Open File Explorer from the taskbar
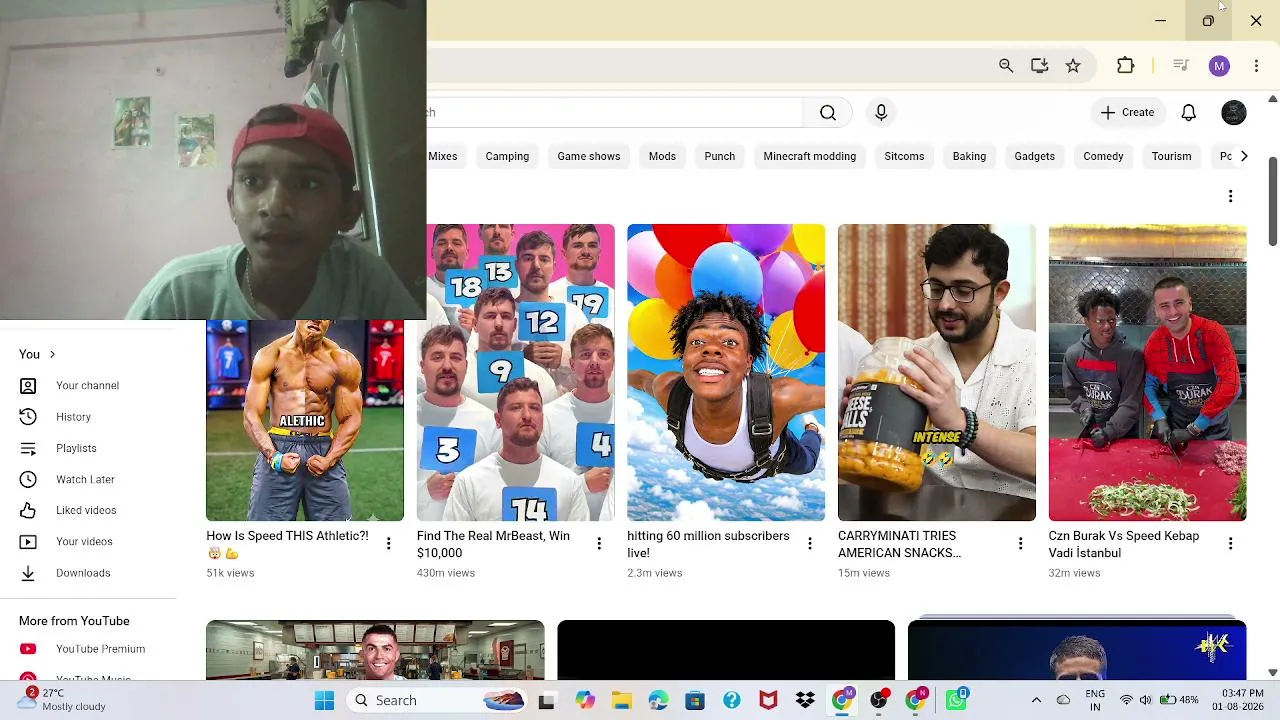 (x=621, y=701)
